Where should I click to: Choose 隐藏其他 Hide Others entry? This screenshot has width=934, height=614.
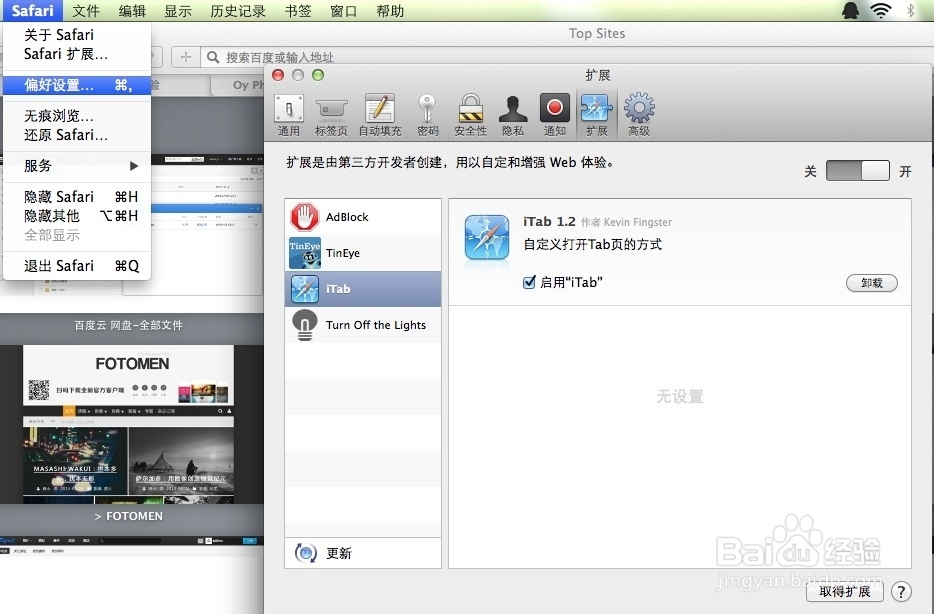tap(77, 216)
